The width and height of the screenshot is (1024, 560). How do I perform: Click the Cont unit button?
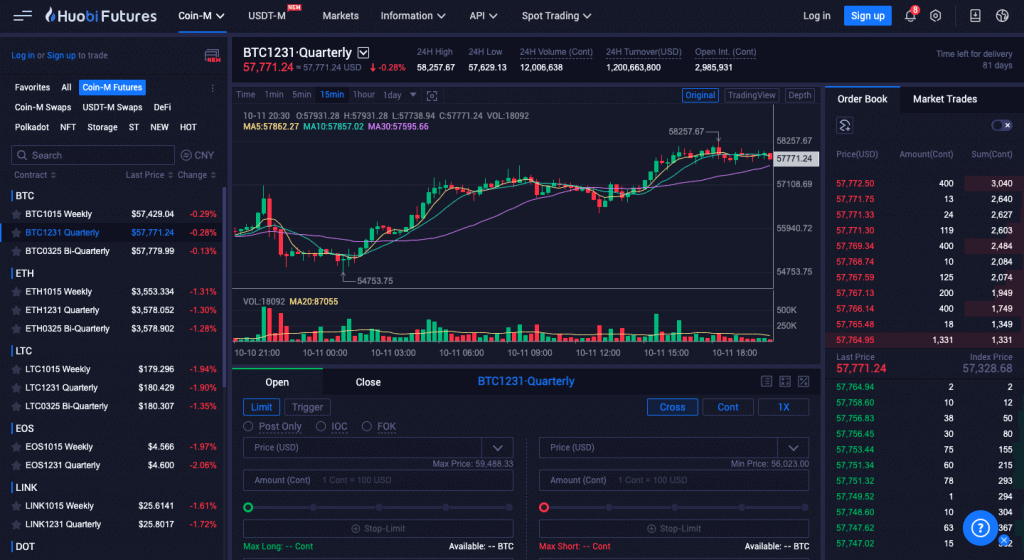point(728,407)
